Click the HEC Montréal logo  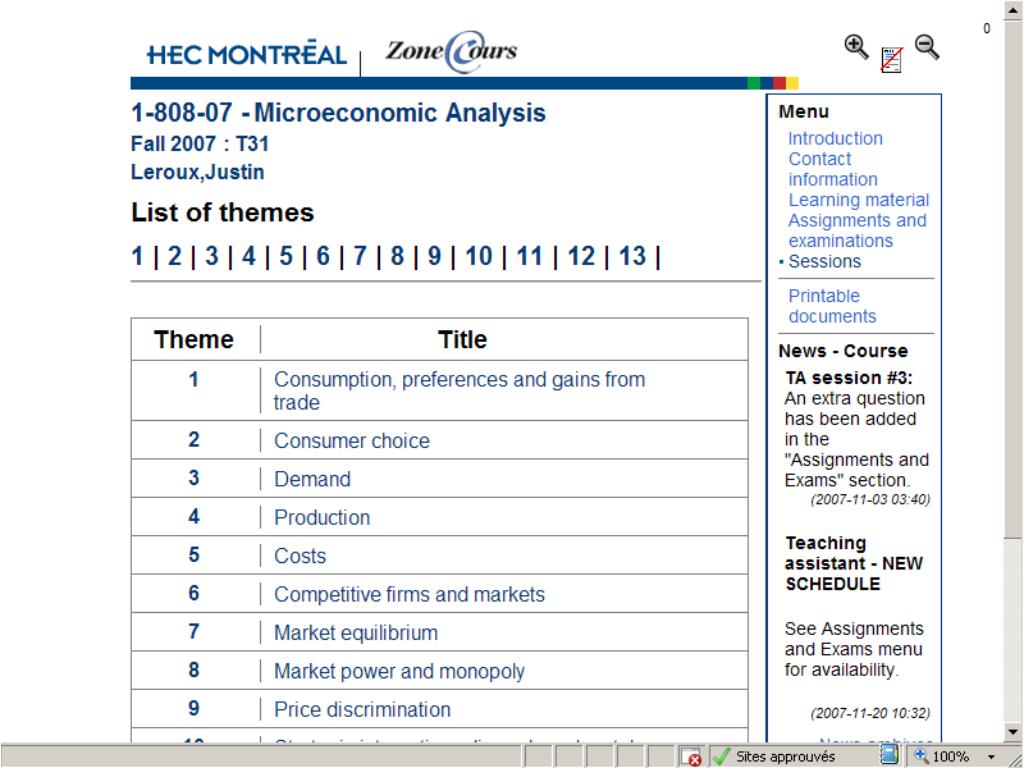pyautogui.click(x=246, y=54)
